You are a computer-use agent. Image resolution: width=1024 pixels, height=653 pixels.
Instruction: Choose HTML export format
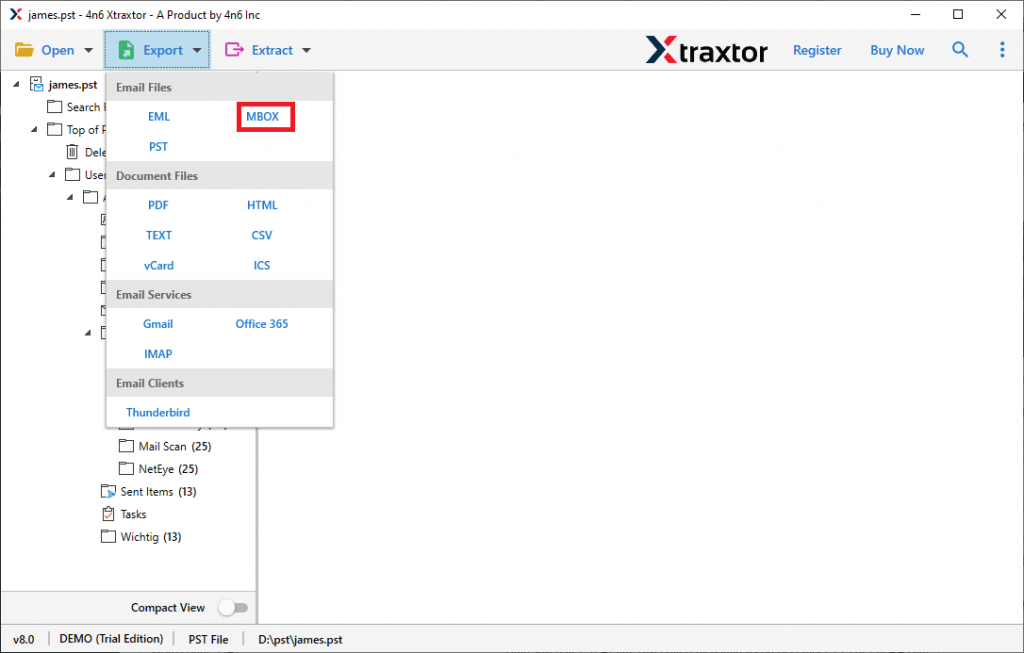coord(262,205)
